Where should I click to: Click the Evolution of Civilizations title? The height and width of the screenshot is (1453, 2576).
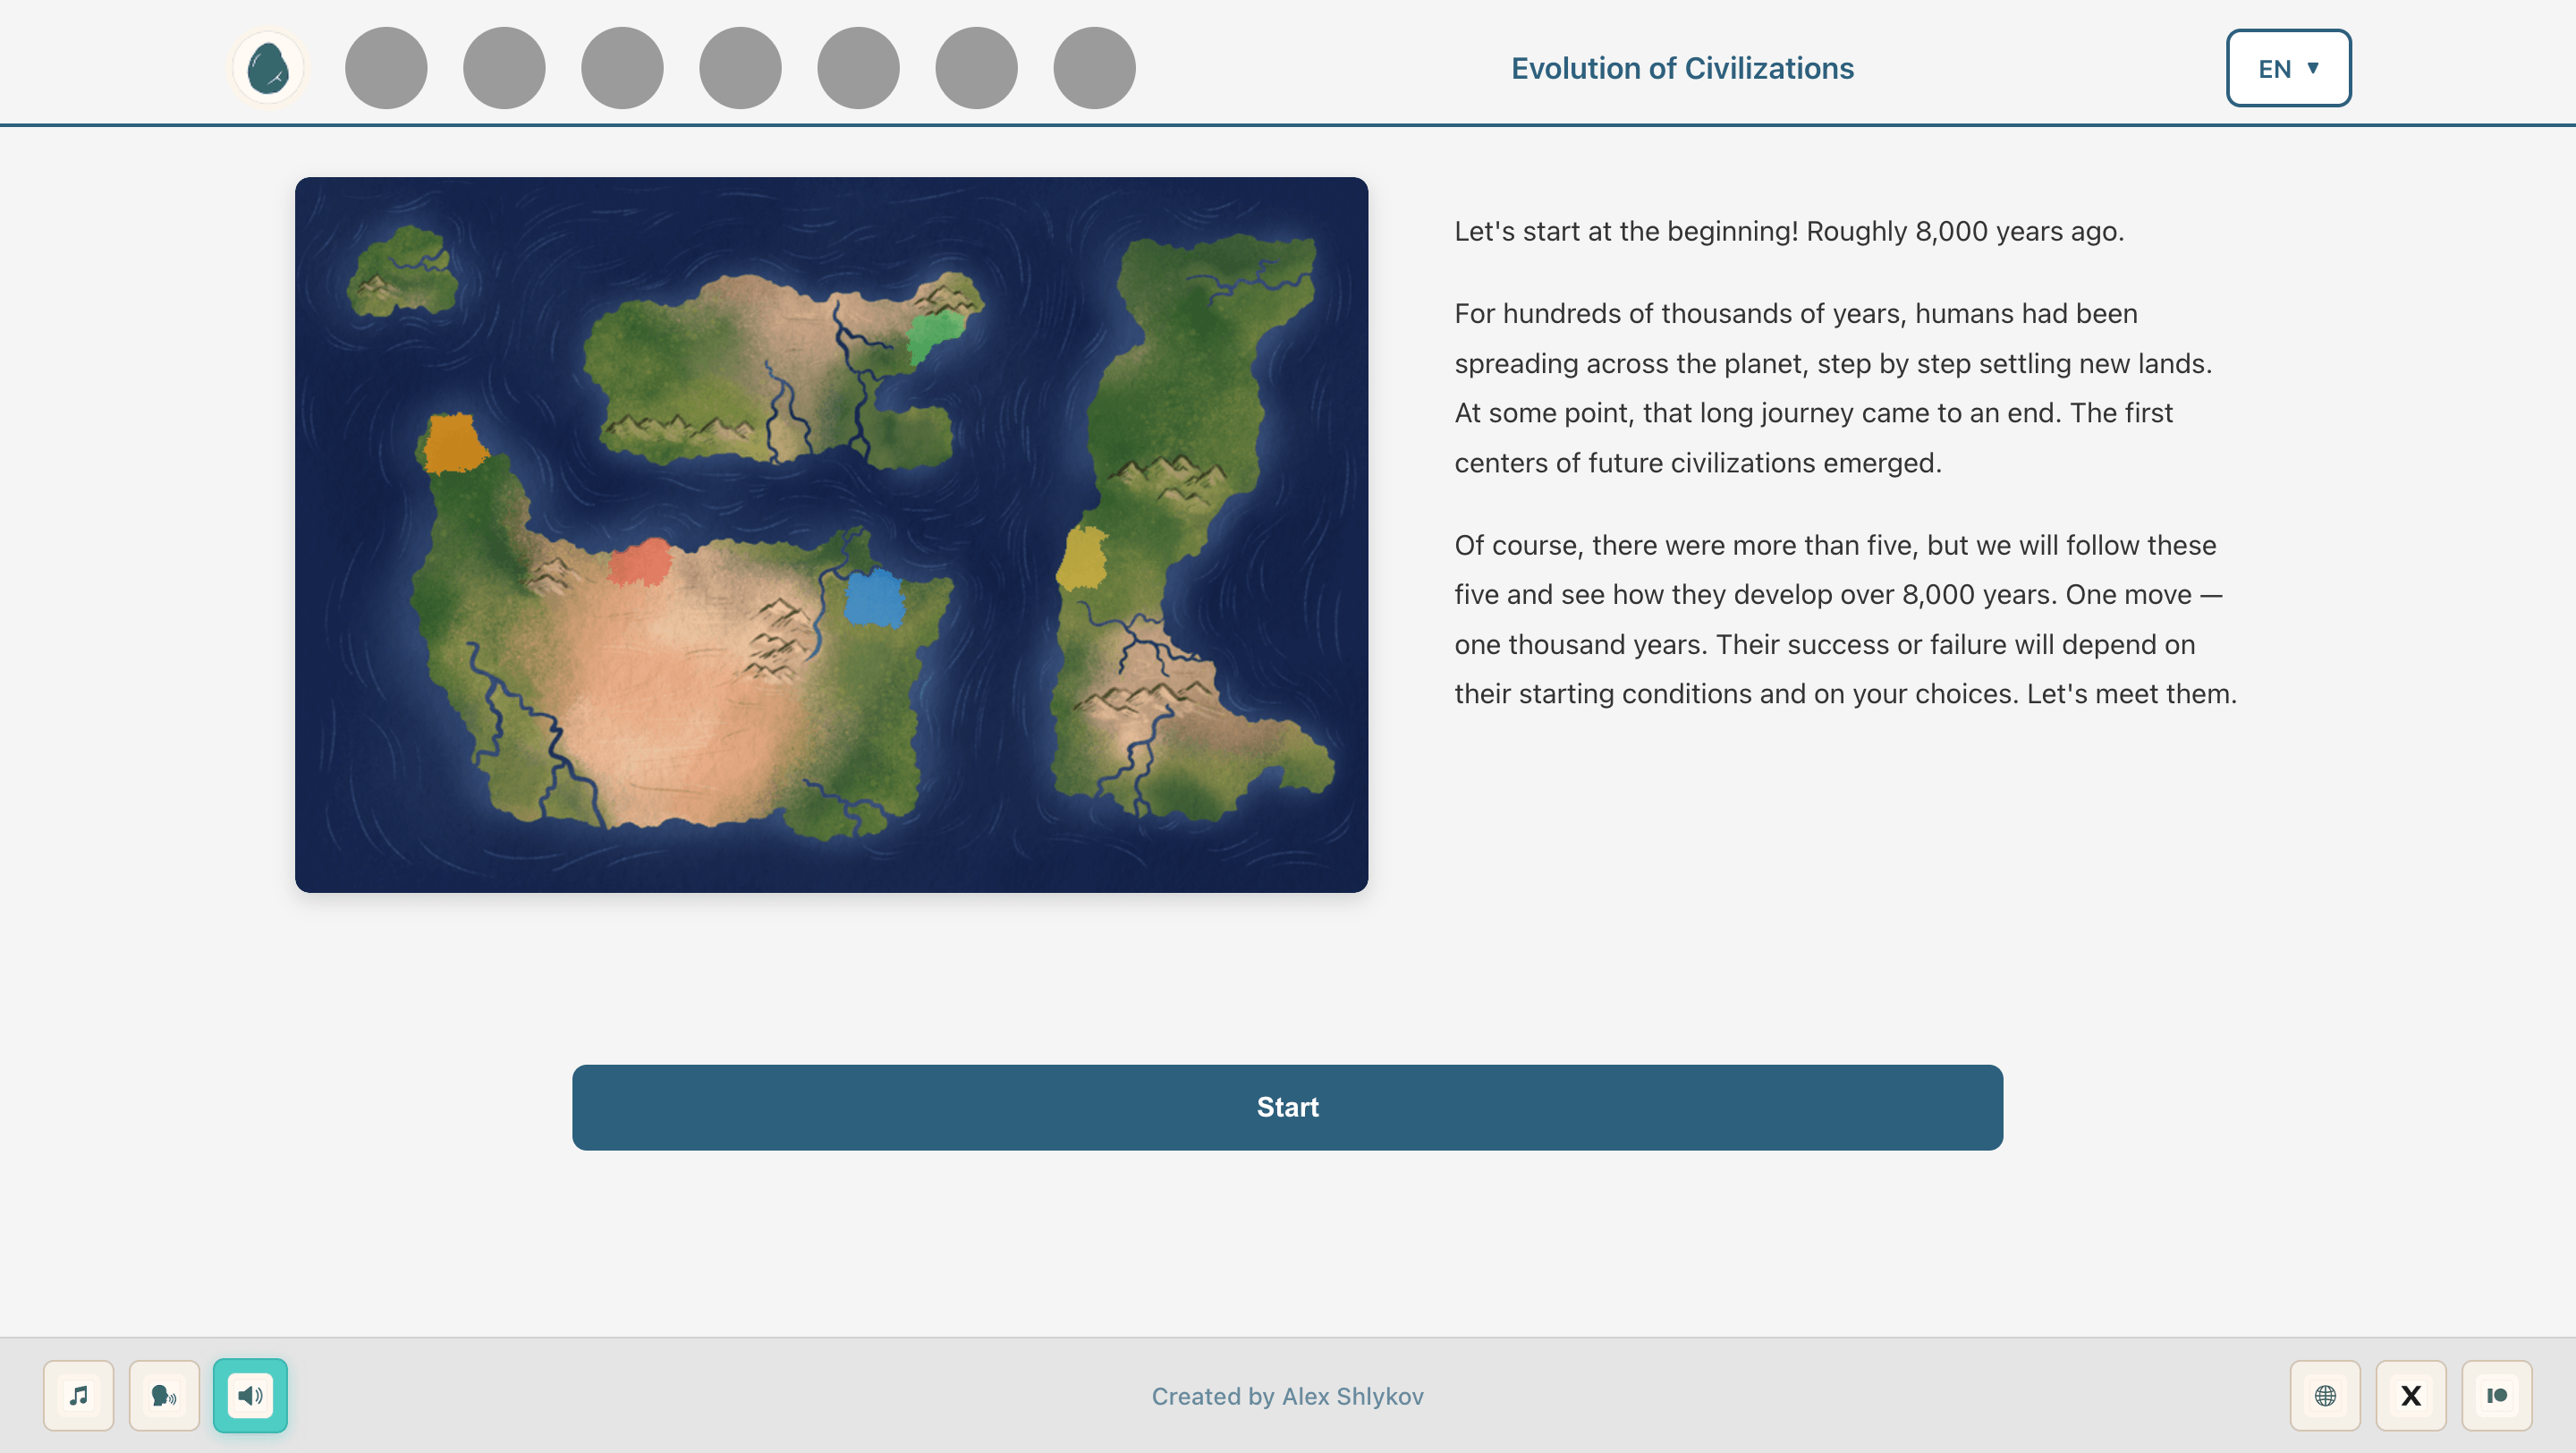click(1682, 68)
